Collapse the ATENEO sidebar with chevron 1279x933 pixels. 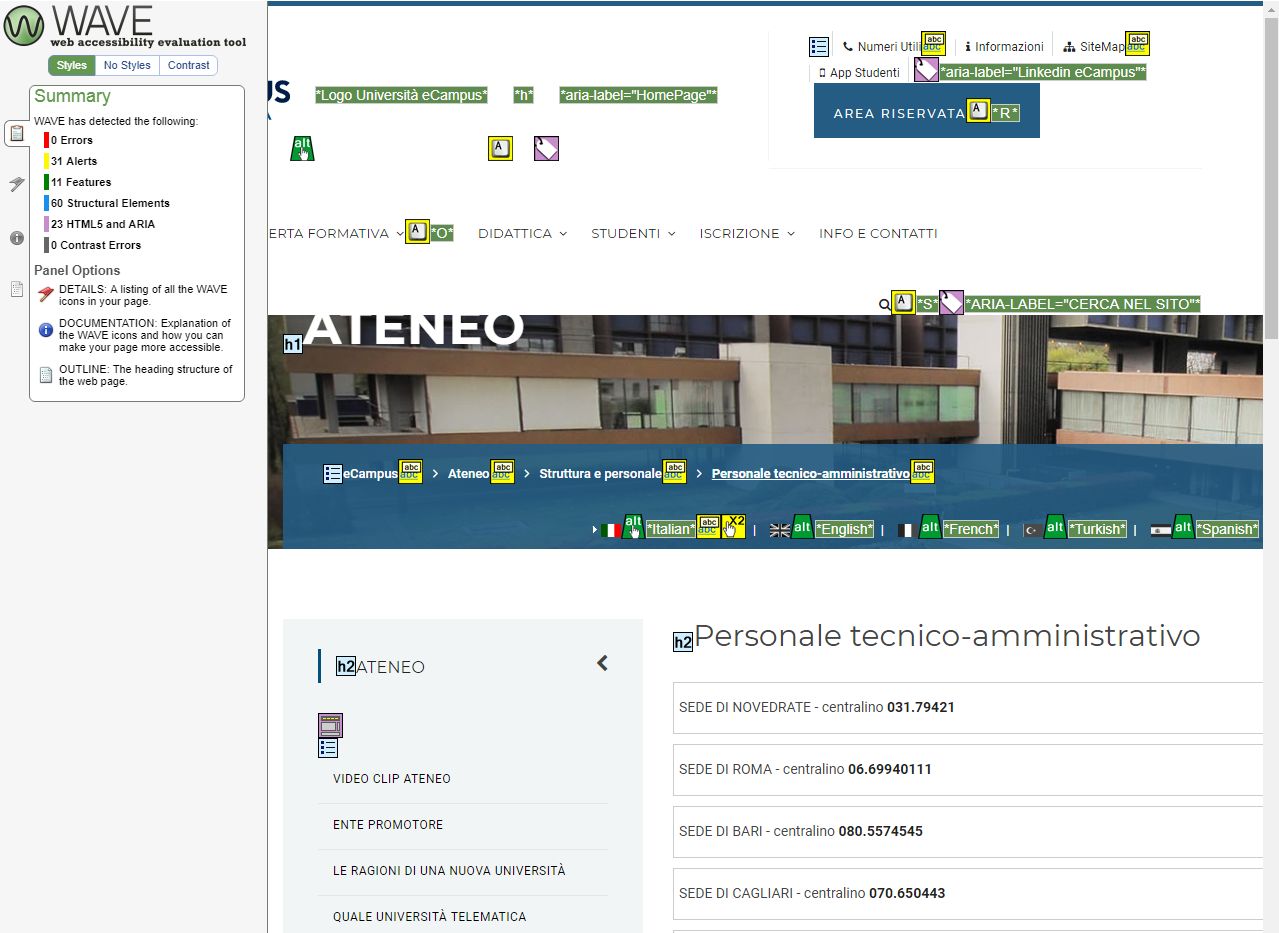602,663
